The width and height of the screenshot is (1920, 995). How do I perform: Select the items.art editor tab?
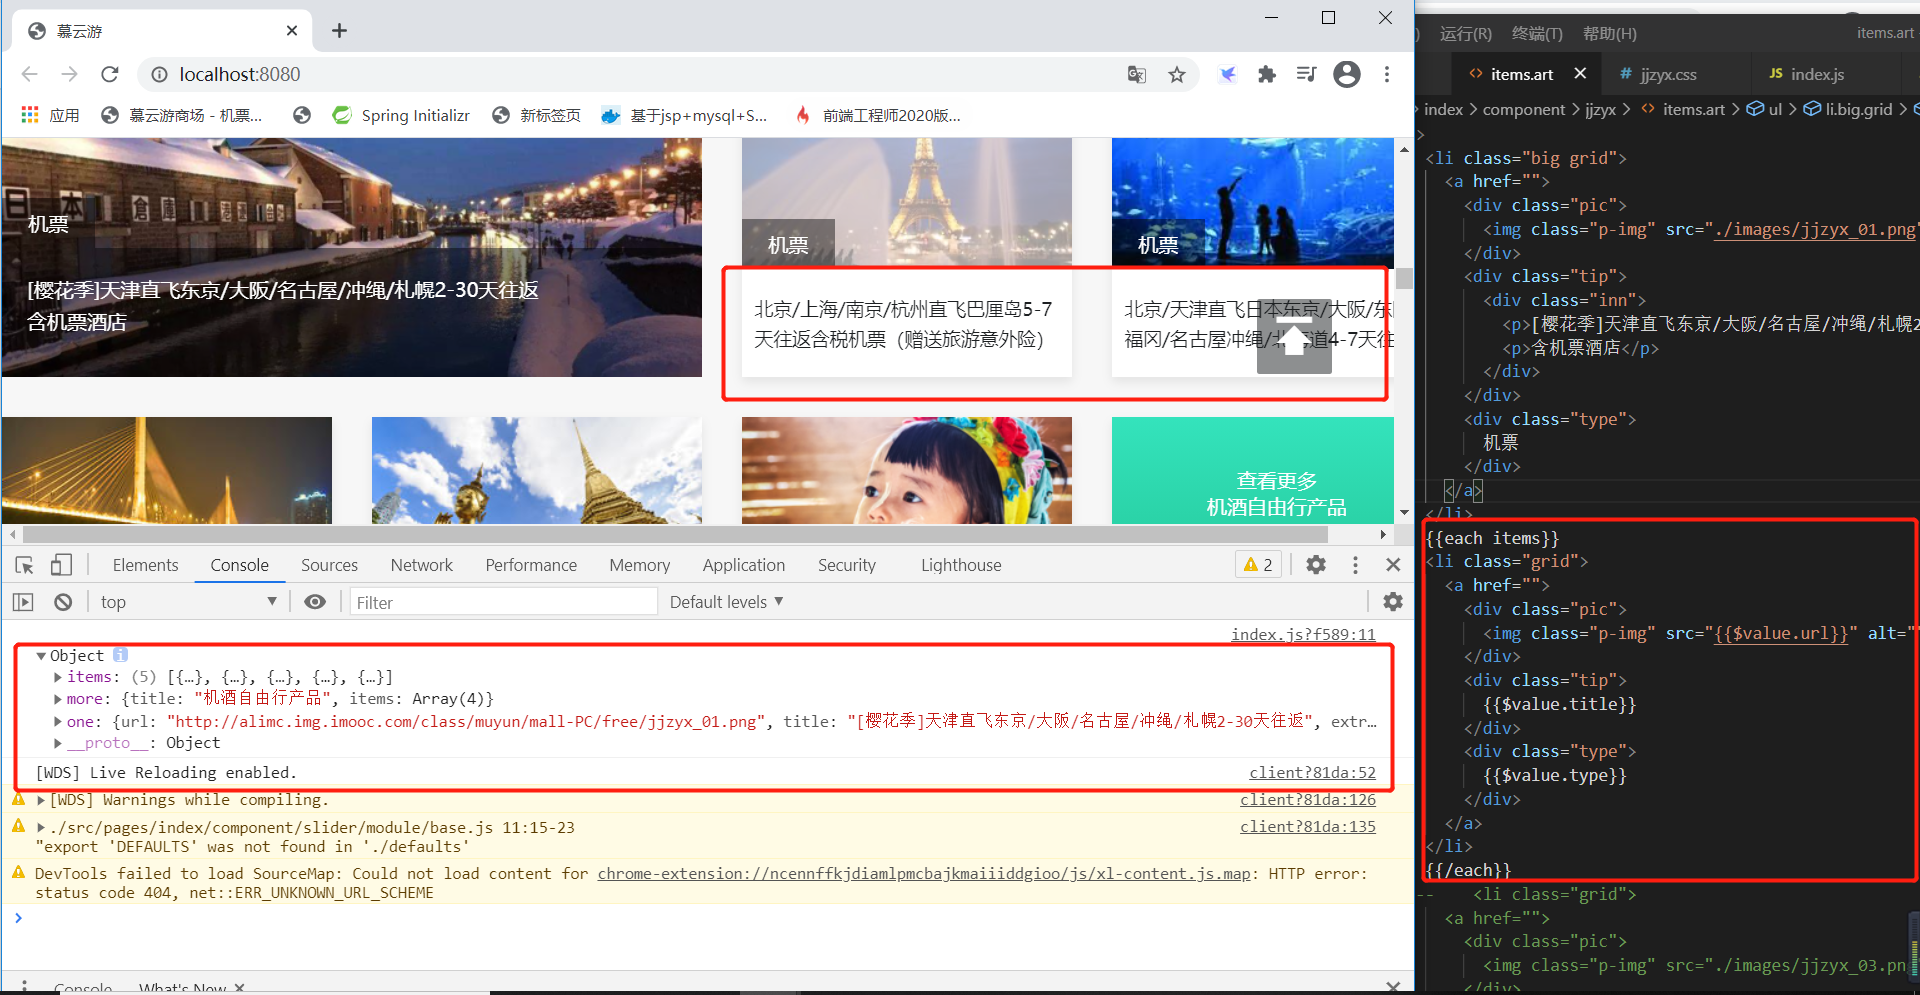pyautogui.click(x=1522, y=74)
